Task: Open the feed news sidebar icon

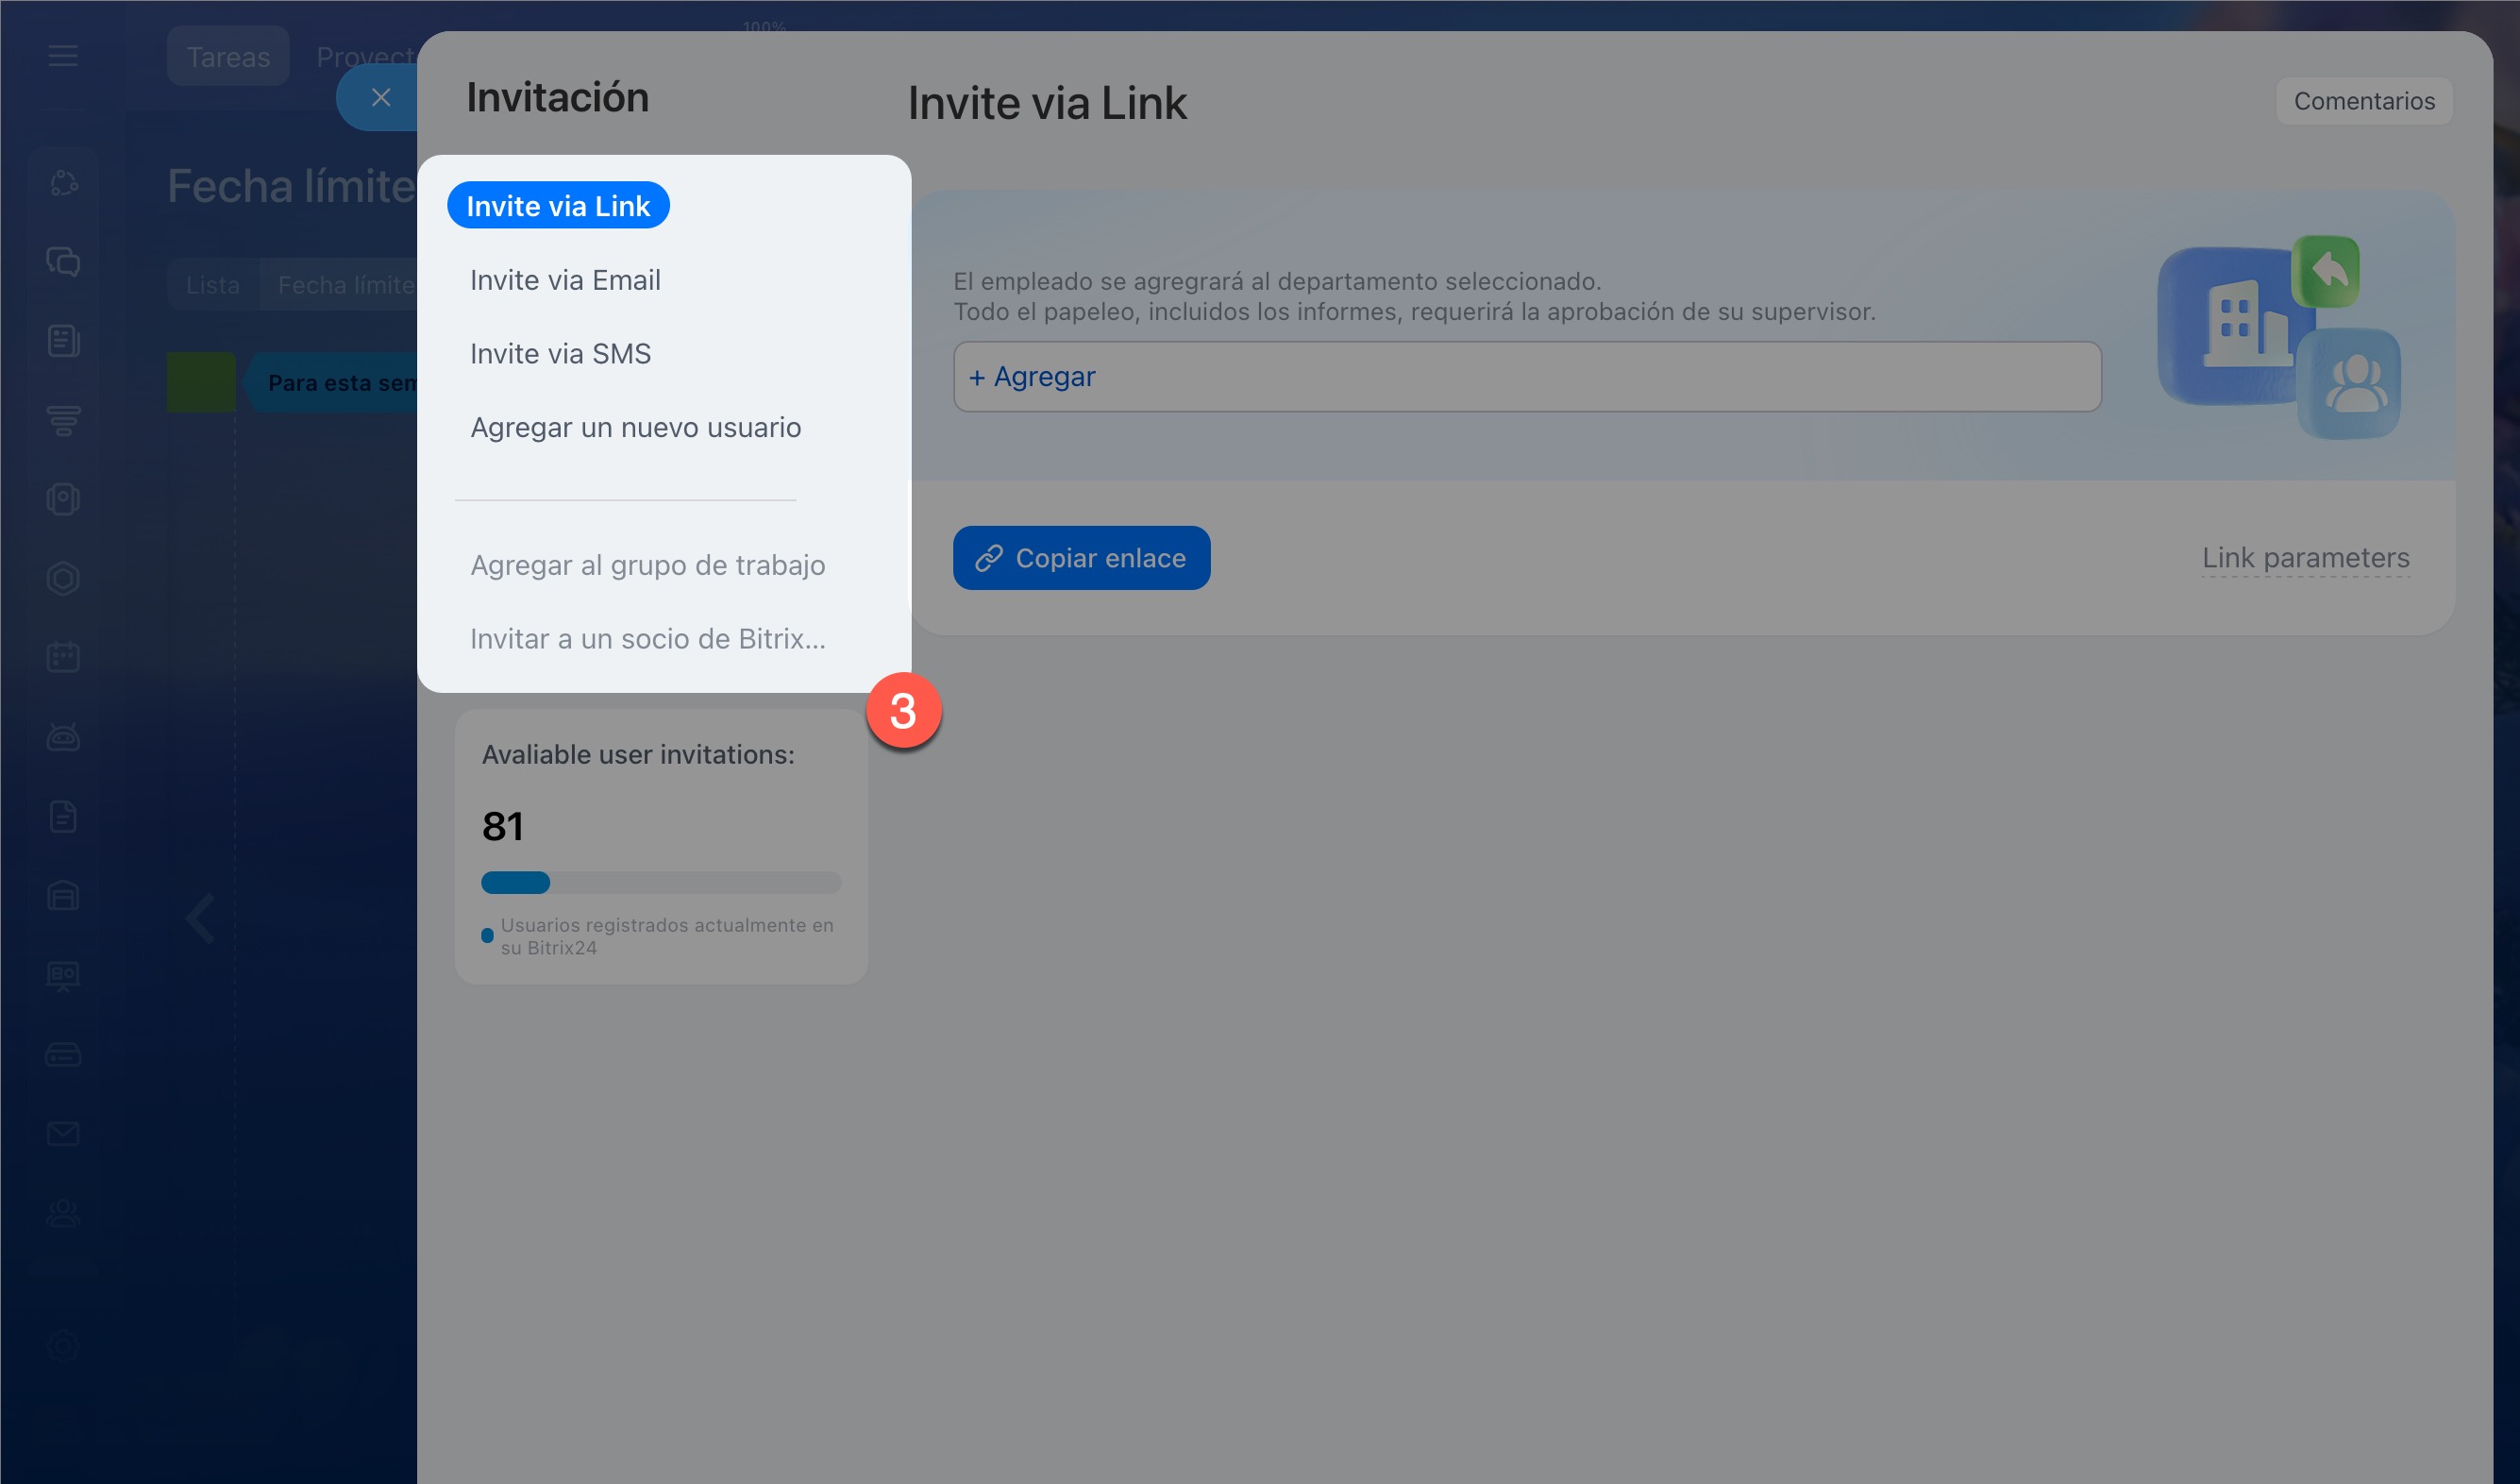Action: coord(63,341)
